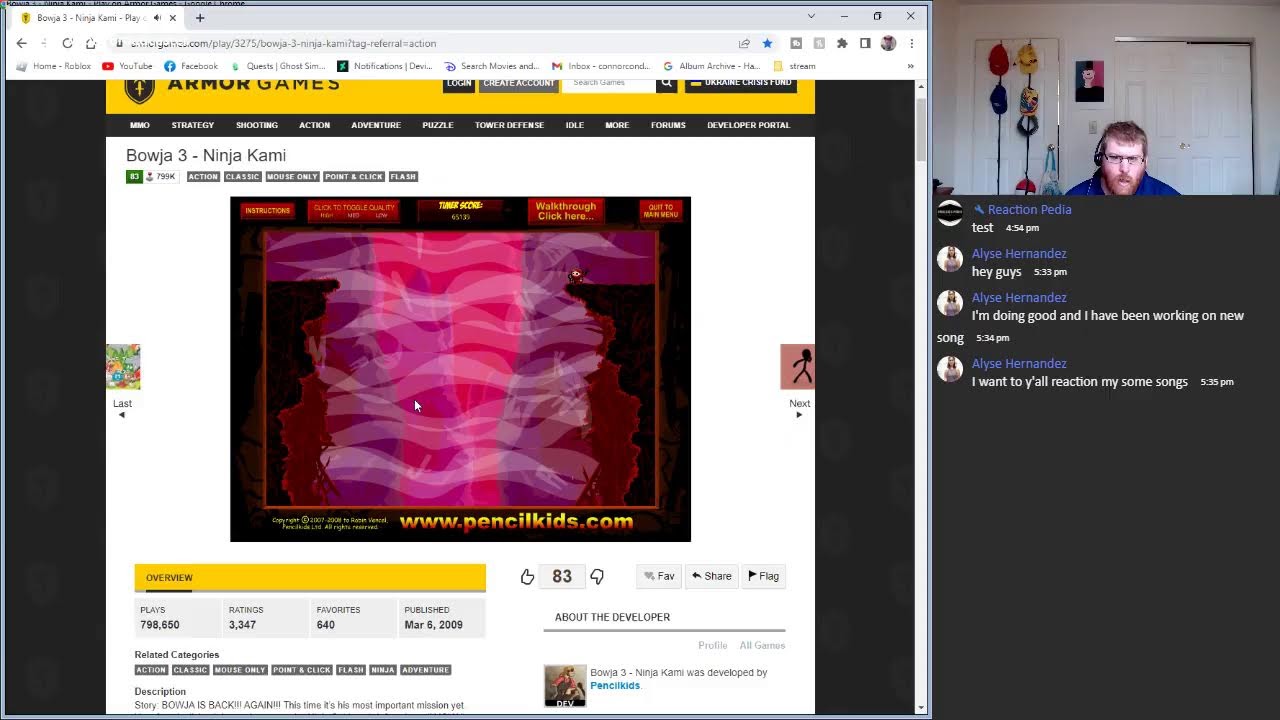Click the magnifying glass search icon
Image resolution: width=1280 pixels, height=720 pixels.
point(666,84)
